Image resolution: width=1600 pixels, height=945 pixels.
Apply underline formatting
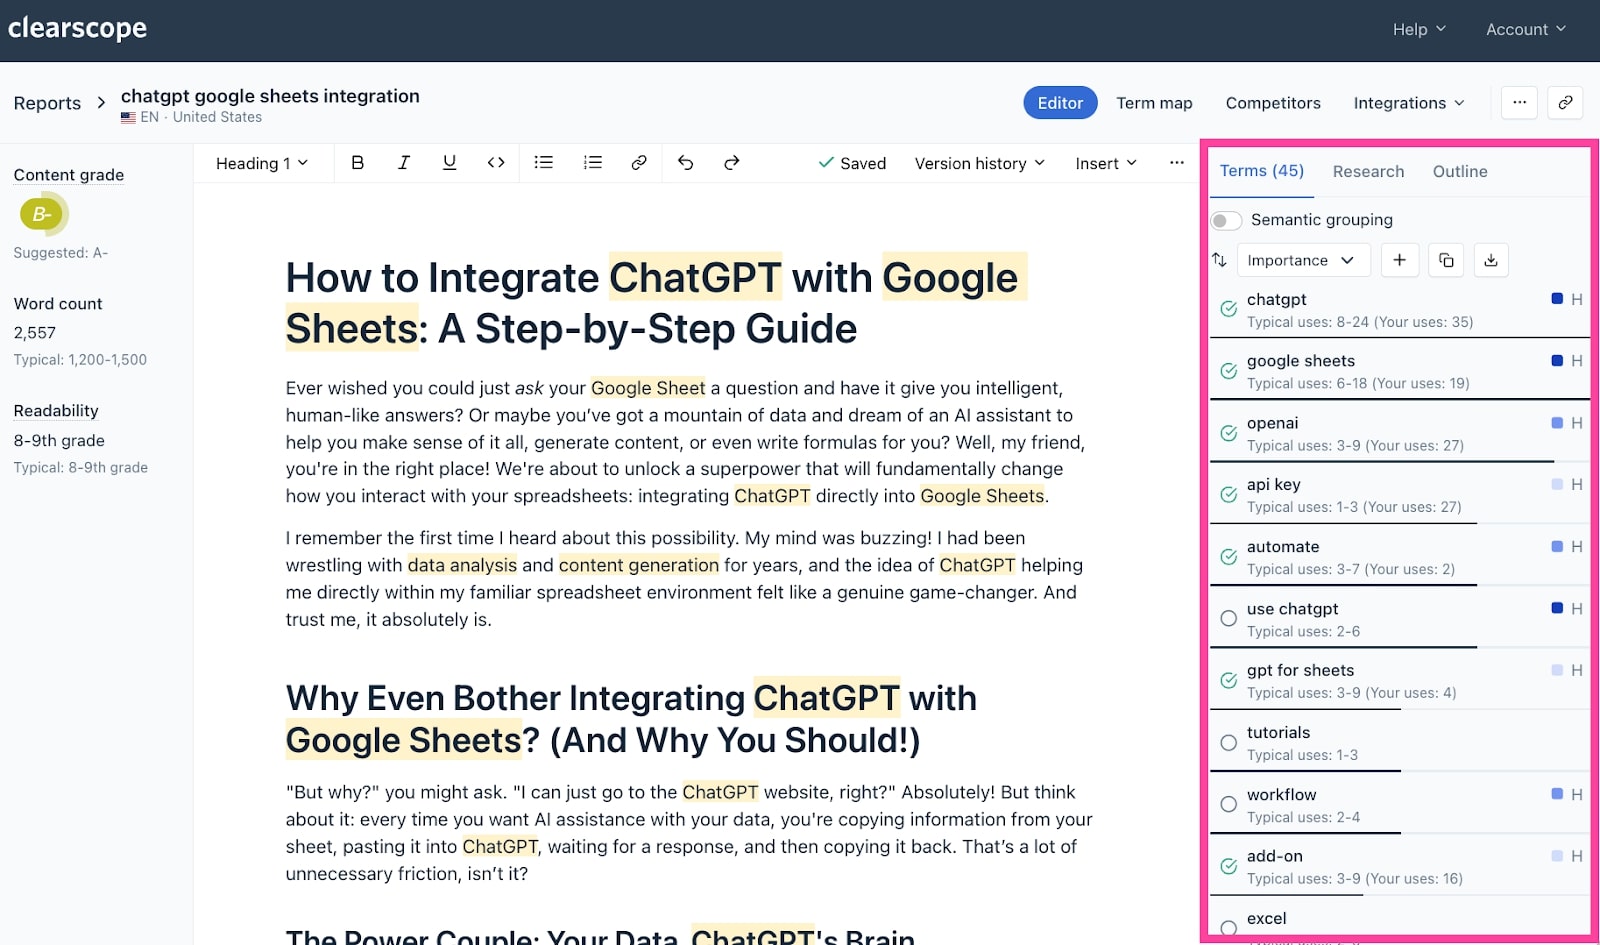tap(449, 163)
